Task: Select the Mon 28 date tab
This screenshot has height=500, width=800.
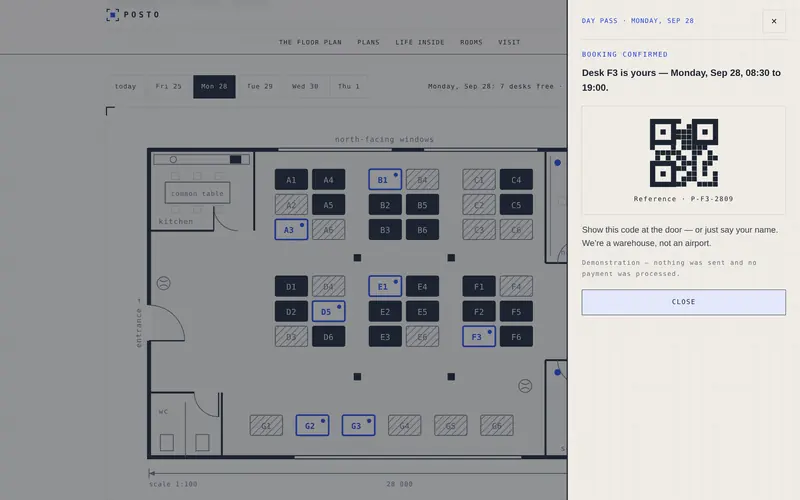Action: tap(214, 87)
